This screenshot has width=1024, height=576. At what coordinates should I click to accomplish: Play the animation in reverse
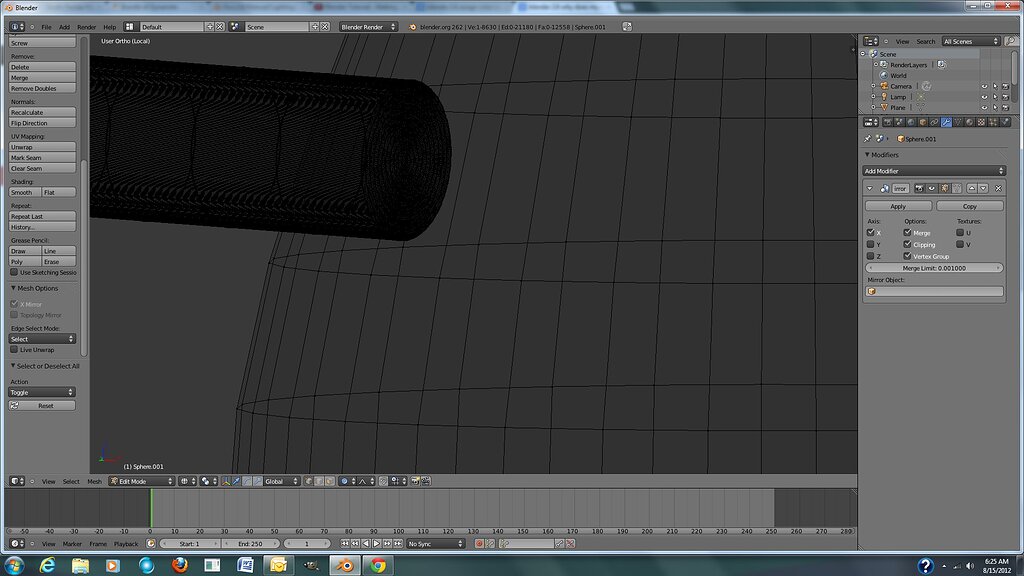click(366, 543)
